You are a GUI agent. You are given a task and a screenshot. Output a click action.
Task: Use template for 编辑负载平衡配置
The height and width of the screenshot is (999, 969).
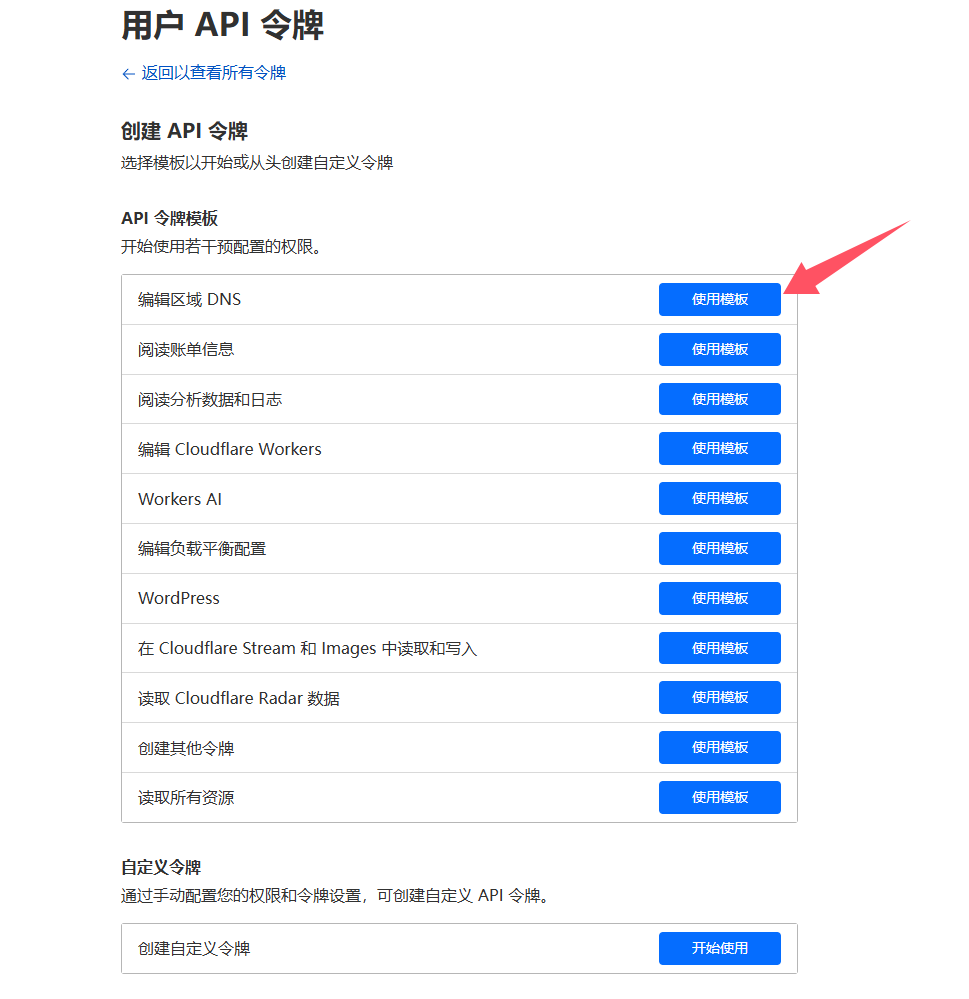(x=719, y=548)
